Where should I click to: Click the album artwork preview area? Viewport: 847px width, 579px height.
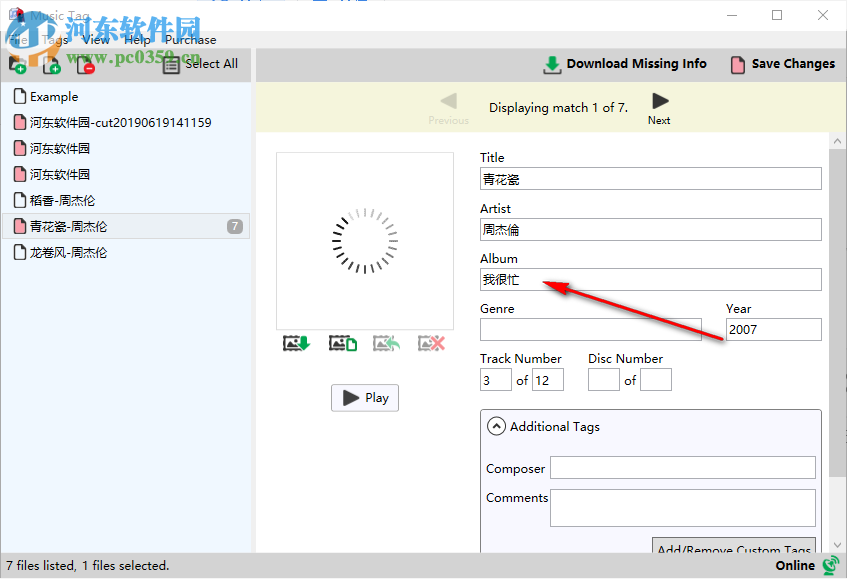pyautogui.click(x=365, y=241)
